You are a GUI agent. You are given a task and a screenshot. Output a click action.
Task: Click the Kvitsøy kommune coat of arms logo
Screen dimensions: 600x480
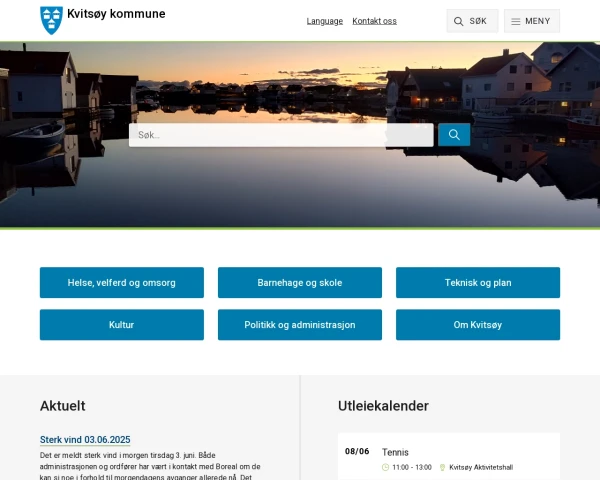click(x=51, y=20)
